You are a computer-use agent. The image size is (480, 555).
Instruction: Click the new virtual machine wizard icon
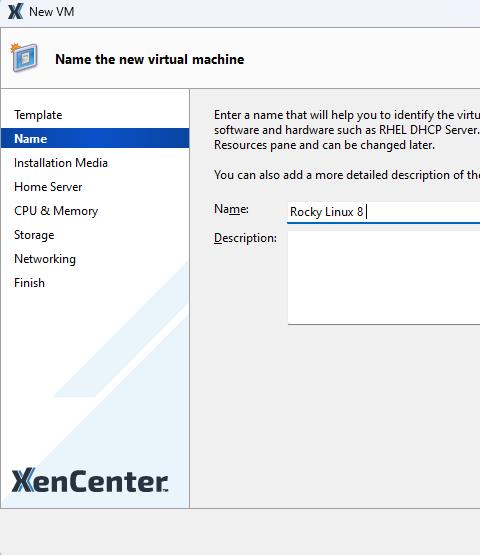coord(24,57)
